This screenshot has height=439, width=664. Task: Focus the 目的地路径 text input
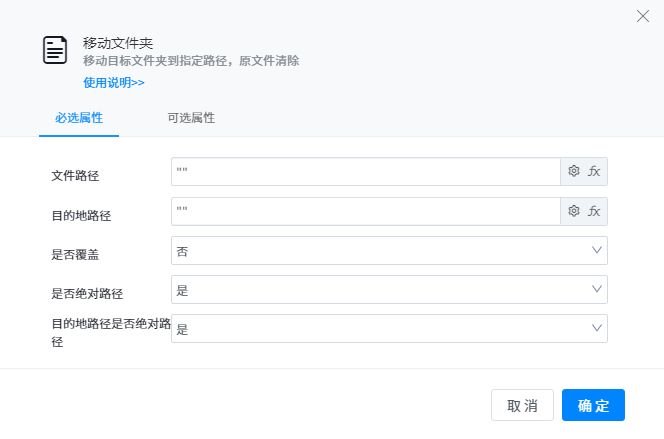point(365,211)
